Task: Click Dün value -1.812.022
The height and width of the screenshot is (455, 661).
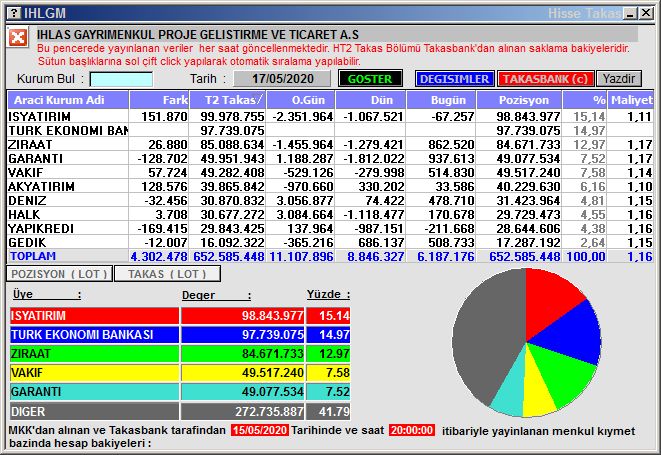Action: [373, 158]
